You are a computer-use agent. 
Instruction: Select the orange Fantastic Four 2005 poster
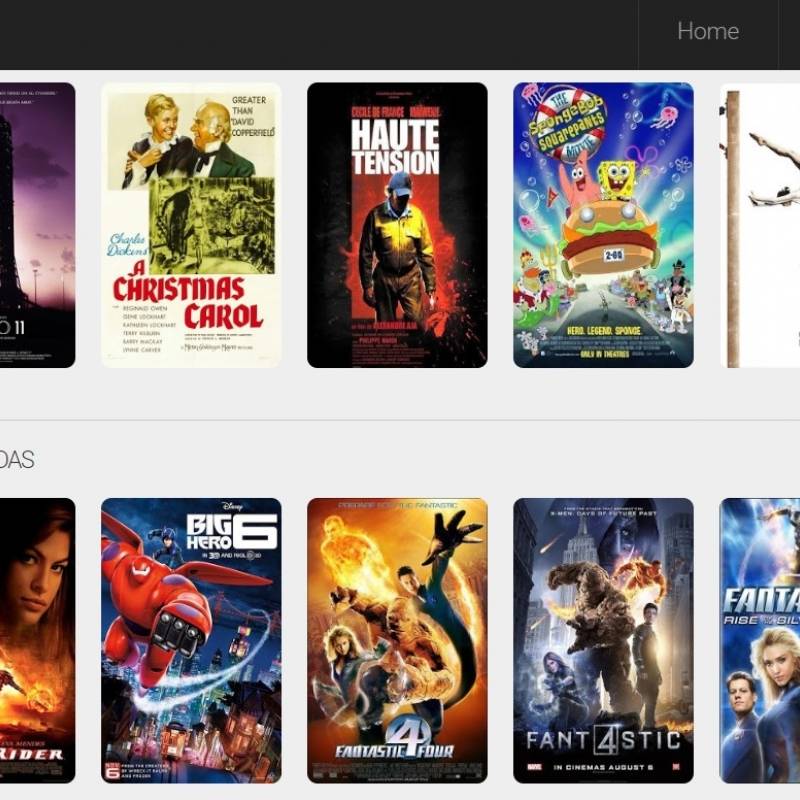coord(397,640)
